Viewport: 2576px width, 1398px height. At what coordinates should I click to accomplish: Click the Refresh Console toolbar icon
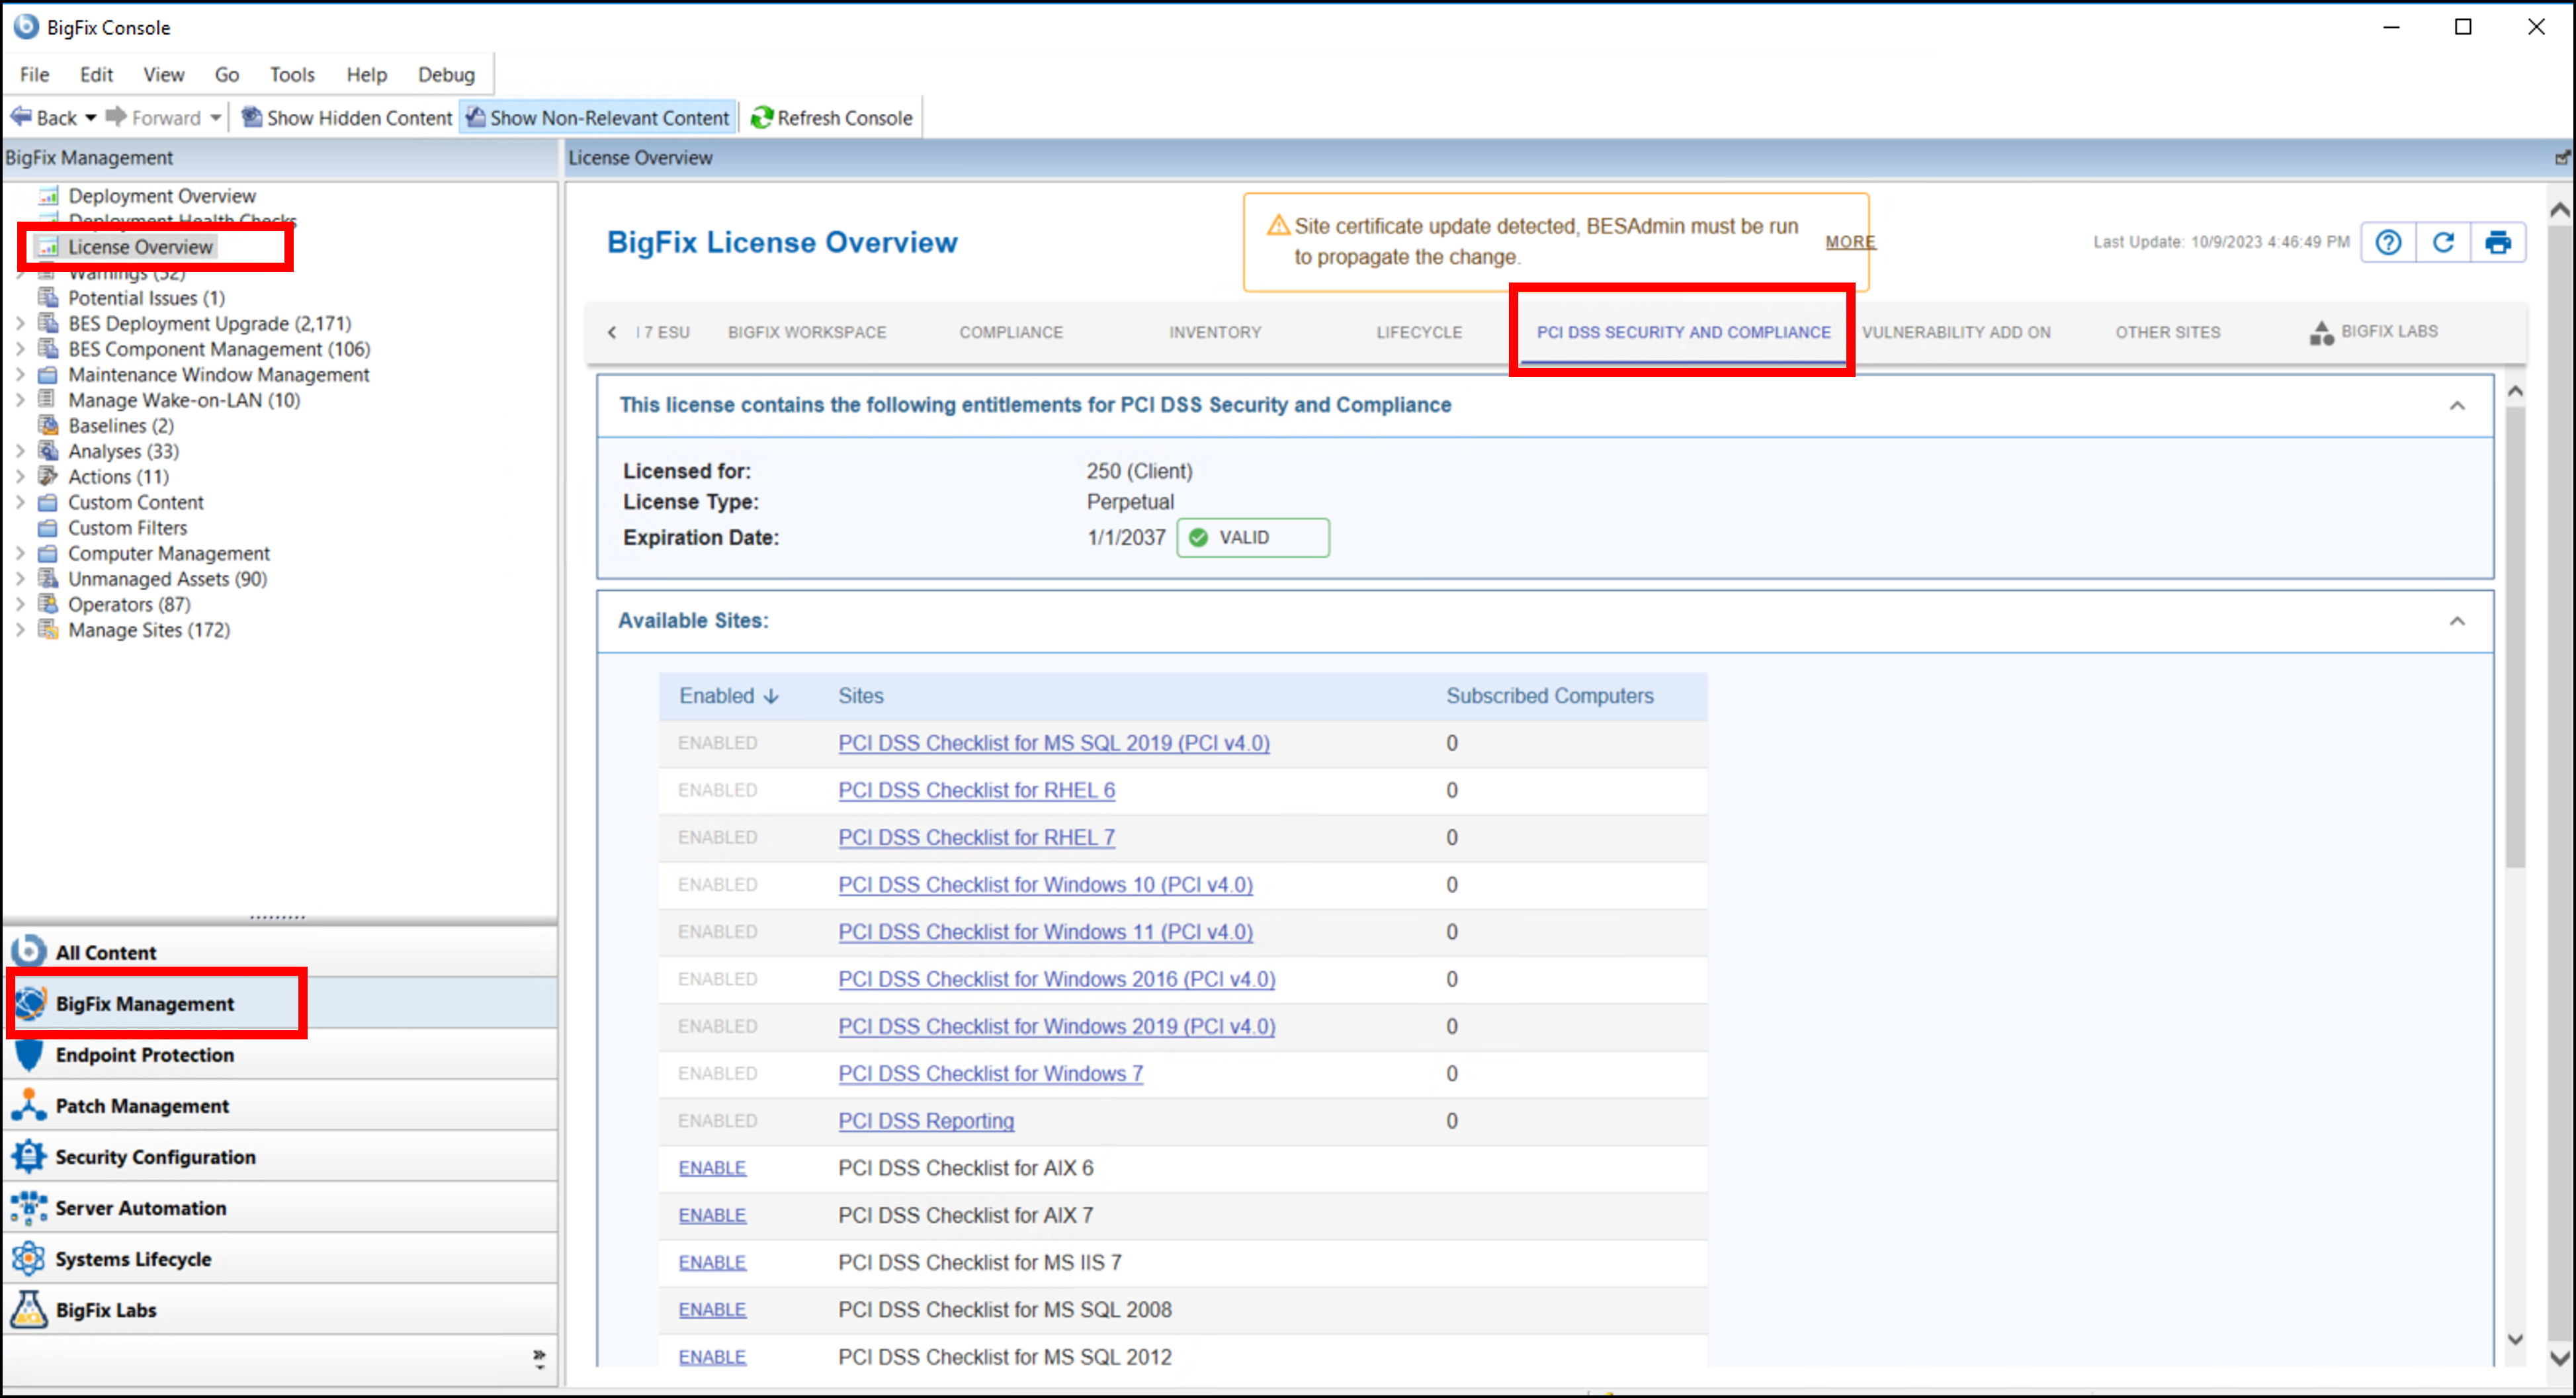coord(762,118)
